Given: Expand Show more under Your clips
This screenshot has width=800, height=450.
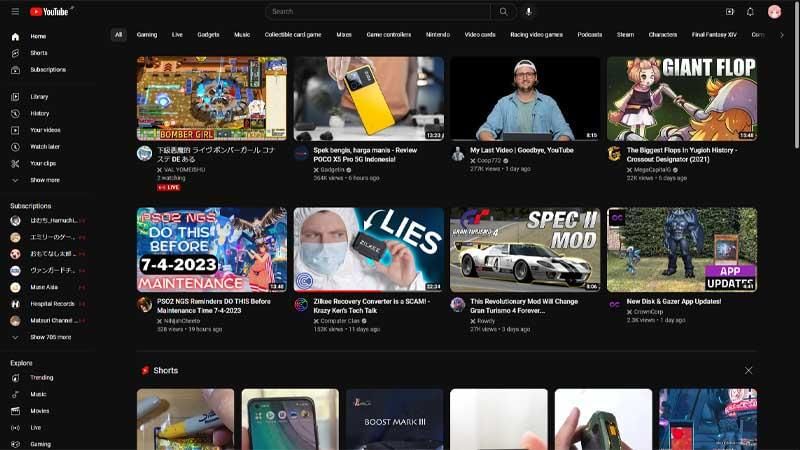Looking at the screenshot, I should click(44, 180).
